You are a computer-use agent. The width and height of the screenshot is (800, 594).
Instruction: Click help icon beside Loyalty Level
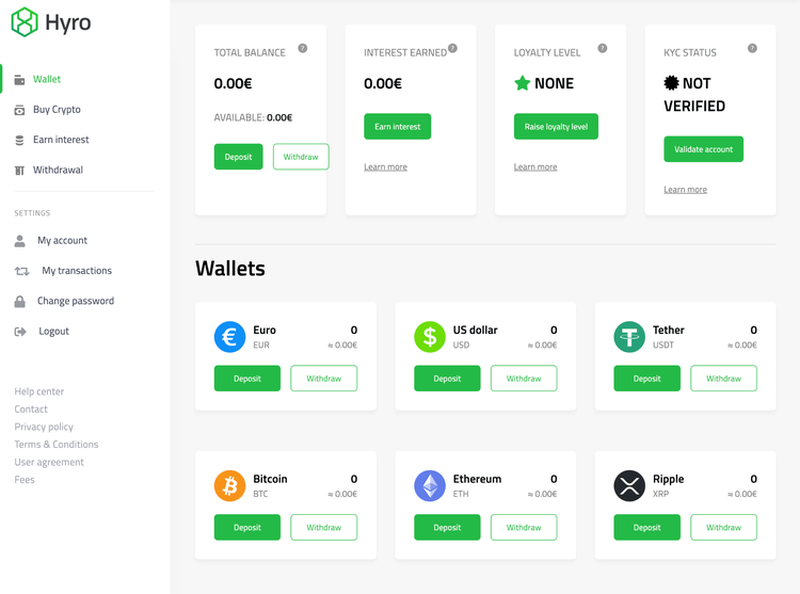tap(602, 48)
